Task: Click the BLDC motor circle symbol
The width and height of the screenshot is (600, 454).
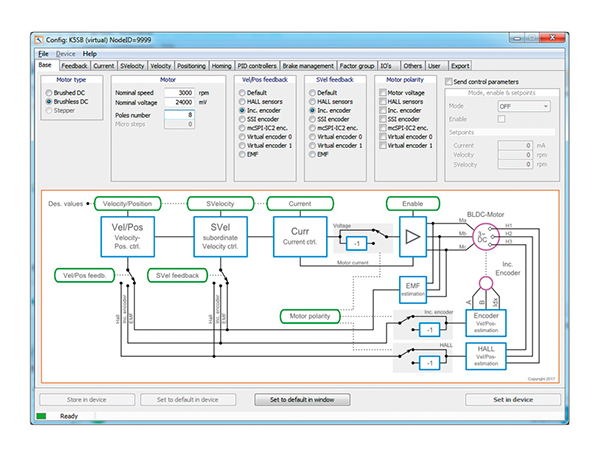Action: pos(486,237)
